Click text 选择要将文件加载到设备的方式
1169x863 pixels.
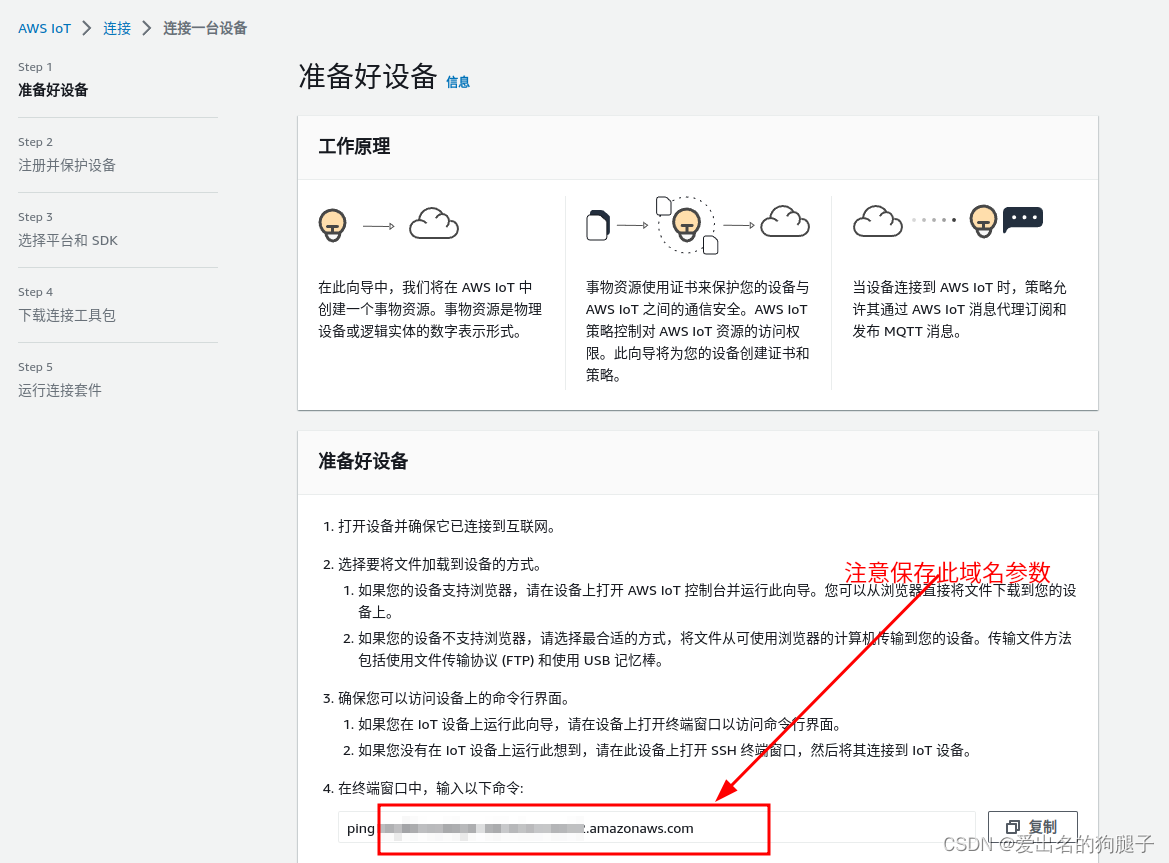[x=440, y=564]
